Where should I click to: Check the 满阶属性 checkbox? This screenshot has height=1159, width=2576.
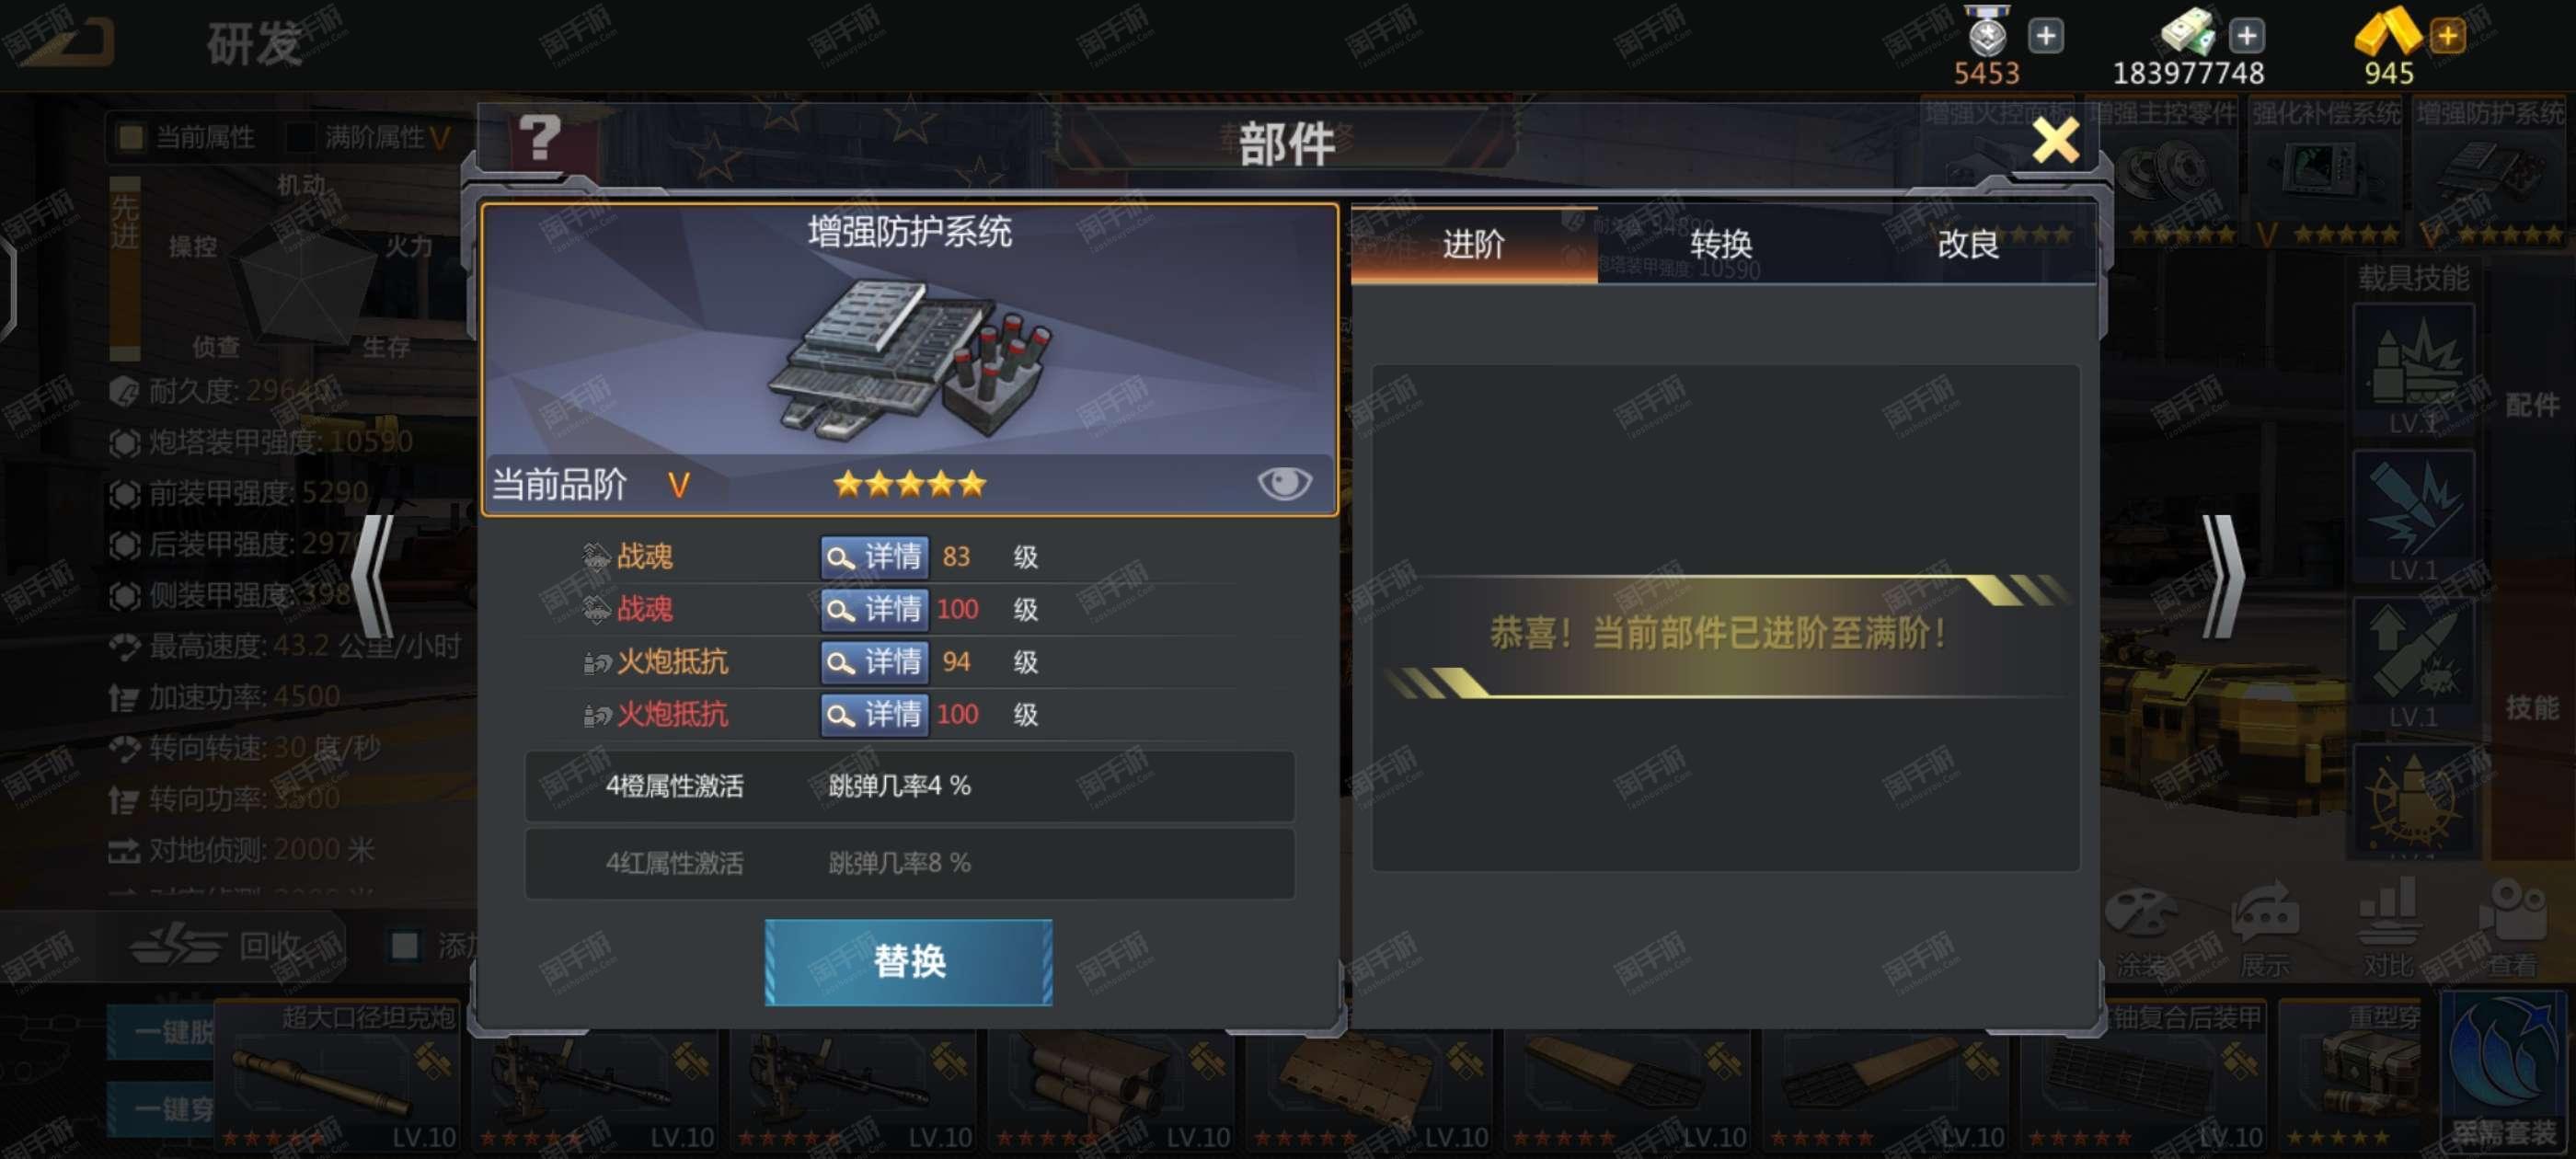[300, 137]
